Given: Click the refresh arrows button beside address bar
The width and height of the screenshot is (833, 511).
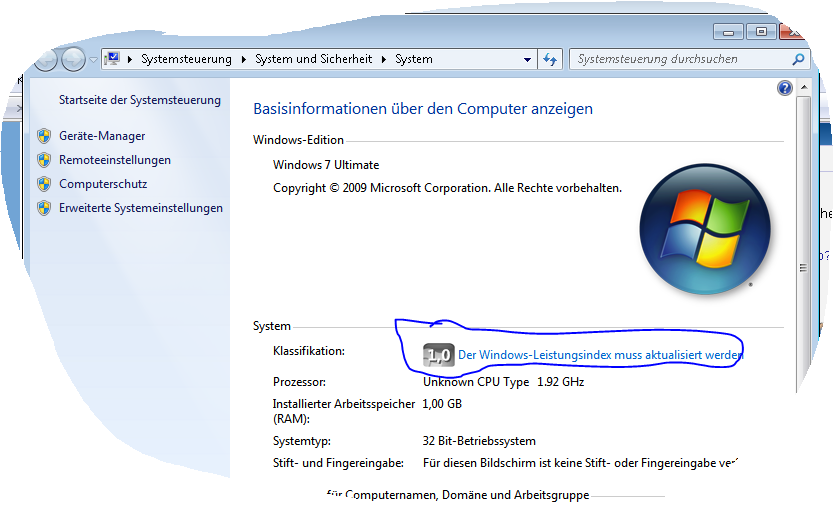Looking at the screenshot, I should pos(550,59).
